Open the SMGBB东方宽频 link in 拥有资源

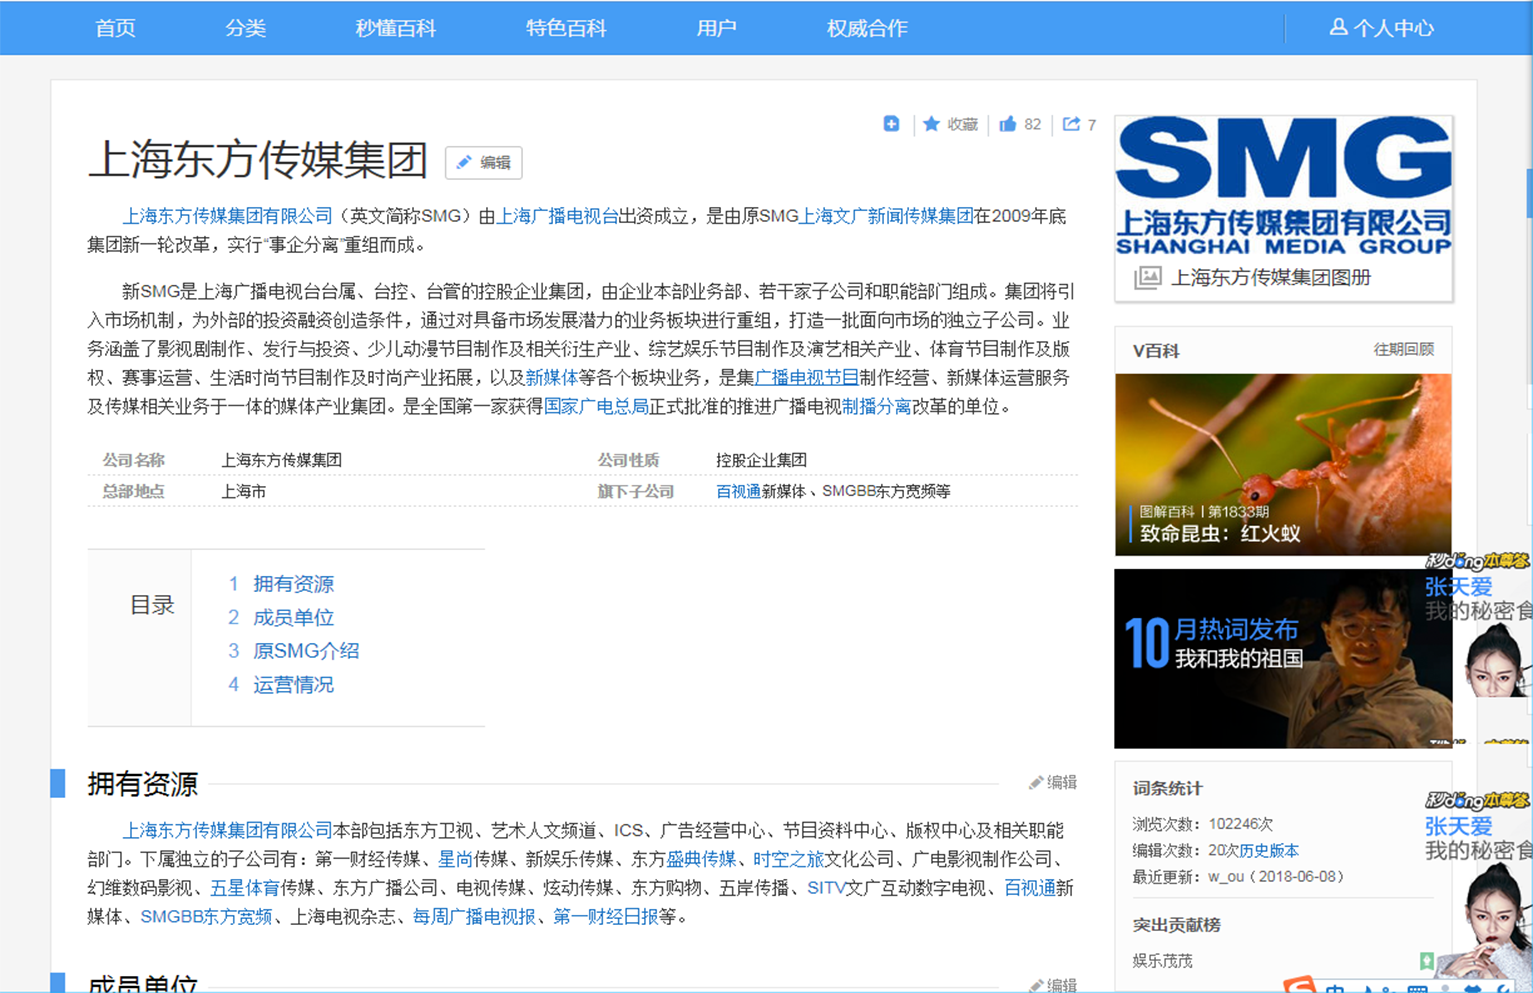[206, 917]
